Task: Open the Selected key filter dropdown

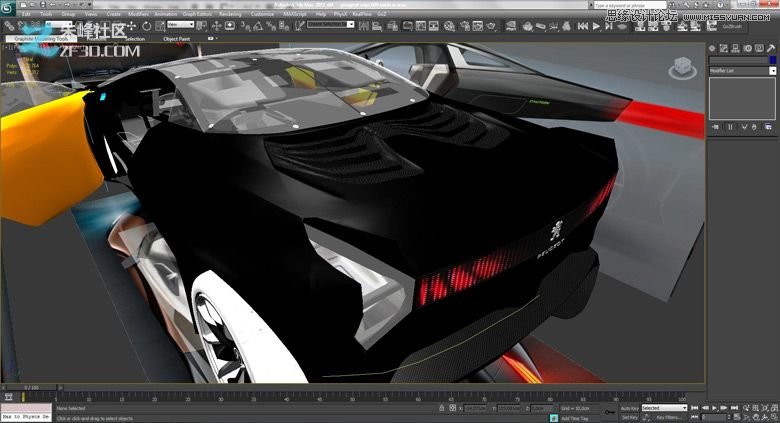Action: coord(664,408)
